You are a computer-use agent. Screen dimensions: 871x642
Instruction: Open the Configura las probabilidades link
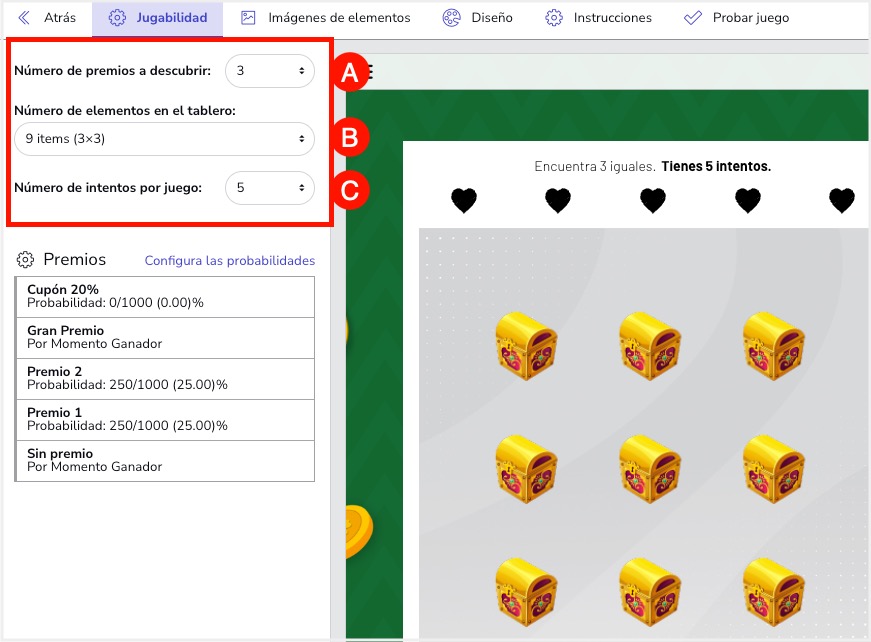229,260
